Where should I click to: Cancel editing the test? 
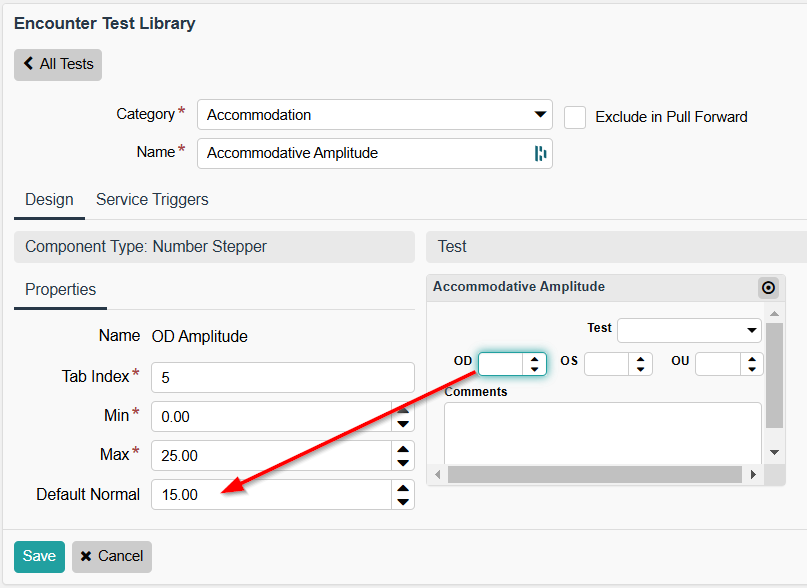112,556
